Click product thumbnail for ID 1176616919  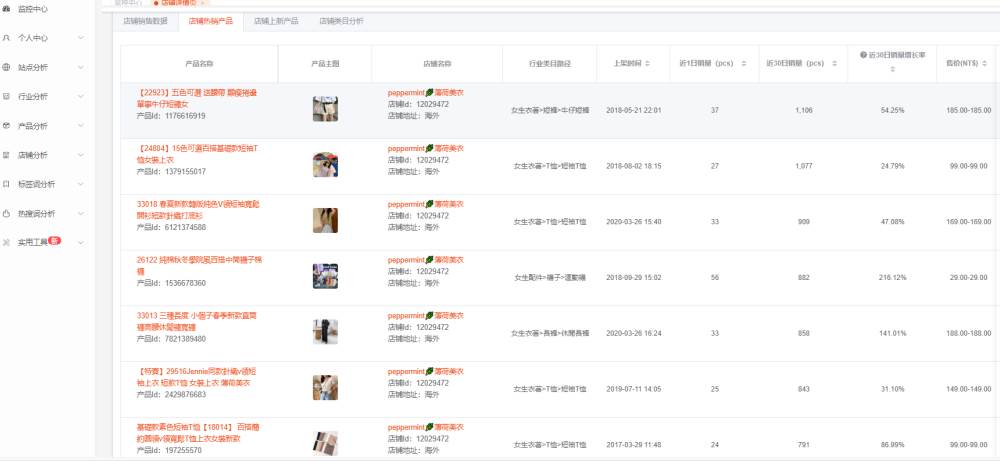325,109
